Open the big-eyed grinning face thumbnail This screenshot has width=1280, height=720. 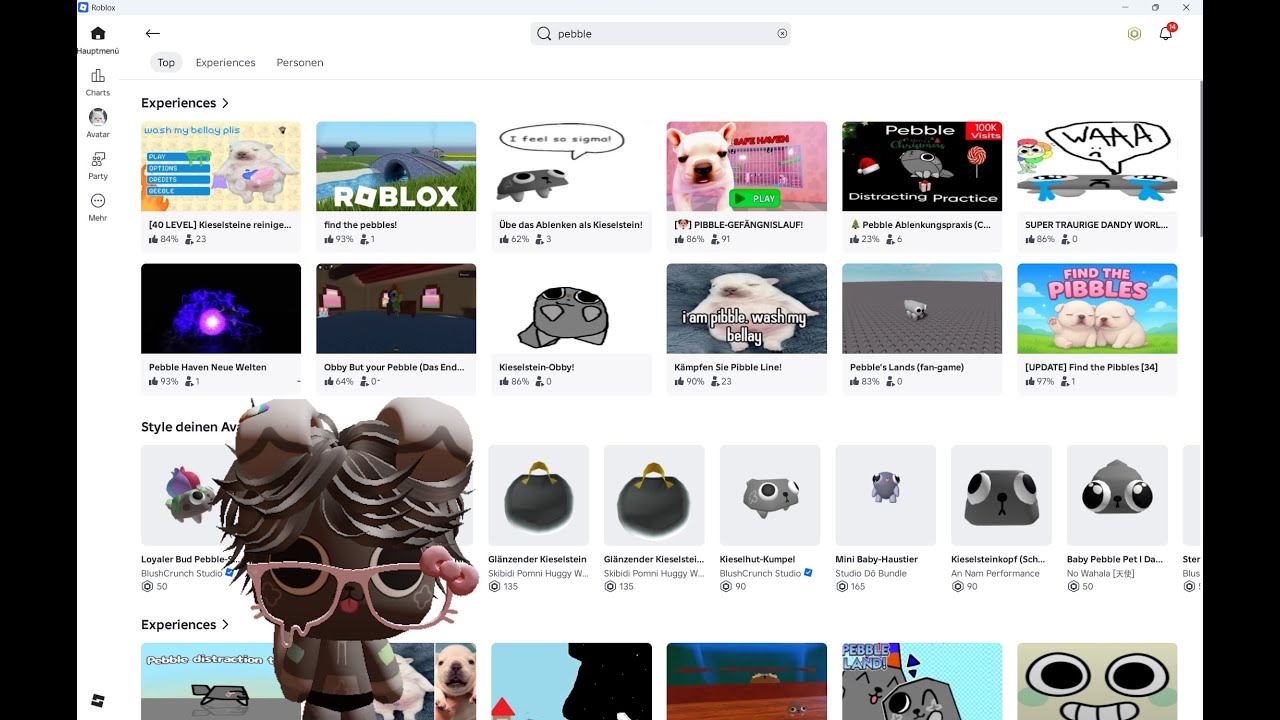1097,681
